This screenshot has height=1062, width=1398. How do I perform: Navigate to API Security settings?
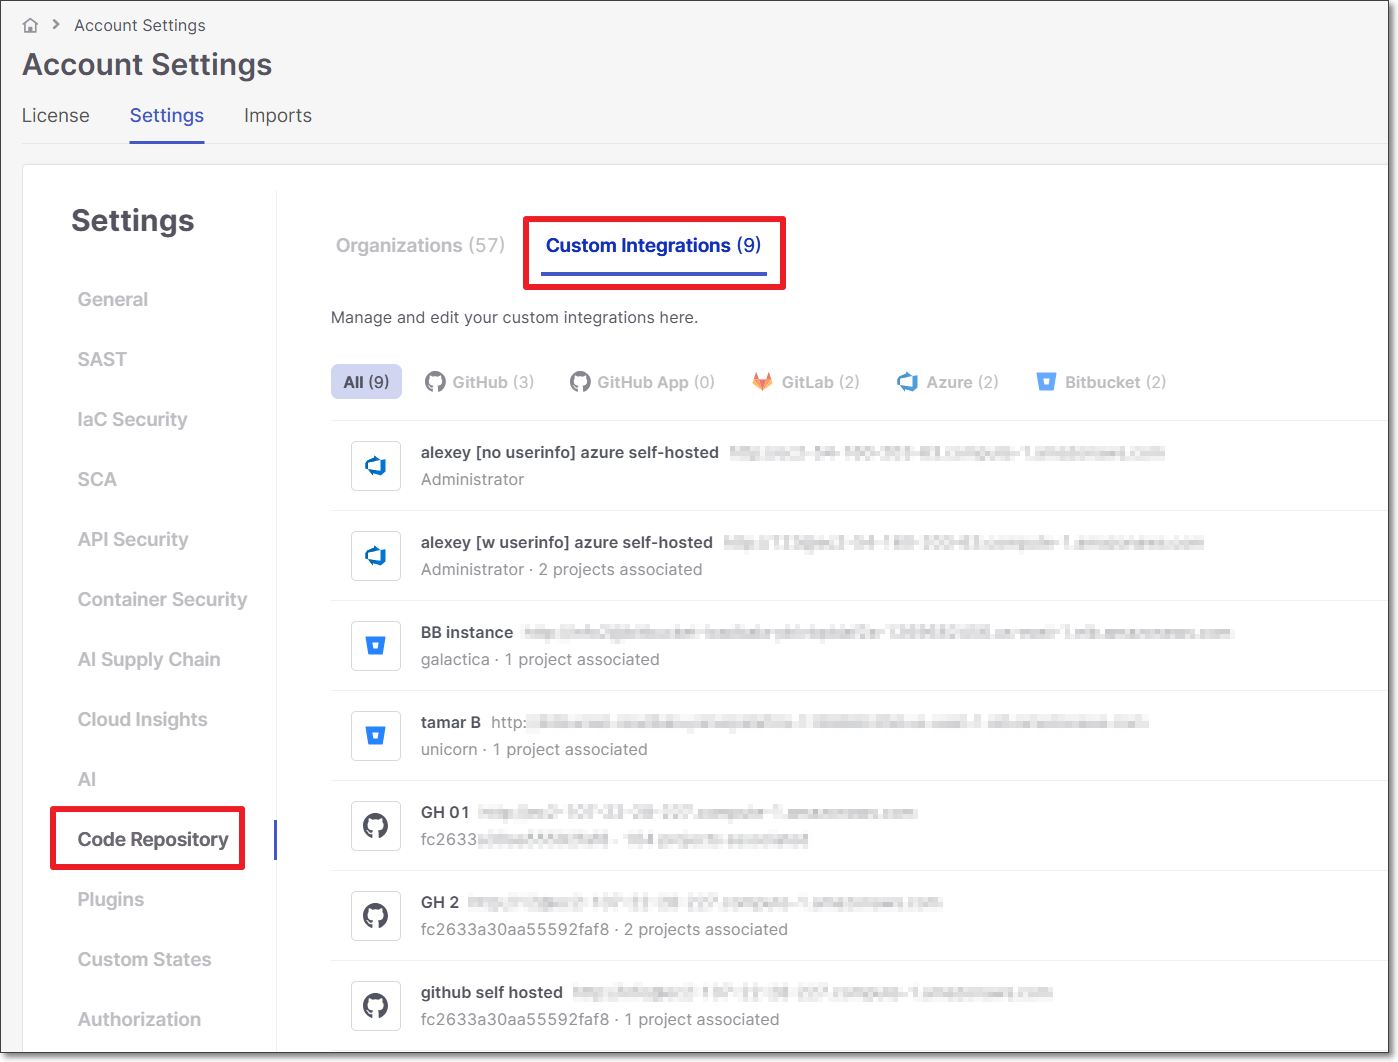[x=133, y=540]
